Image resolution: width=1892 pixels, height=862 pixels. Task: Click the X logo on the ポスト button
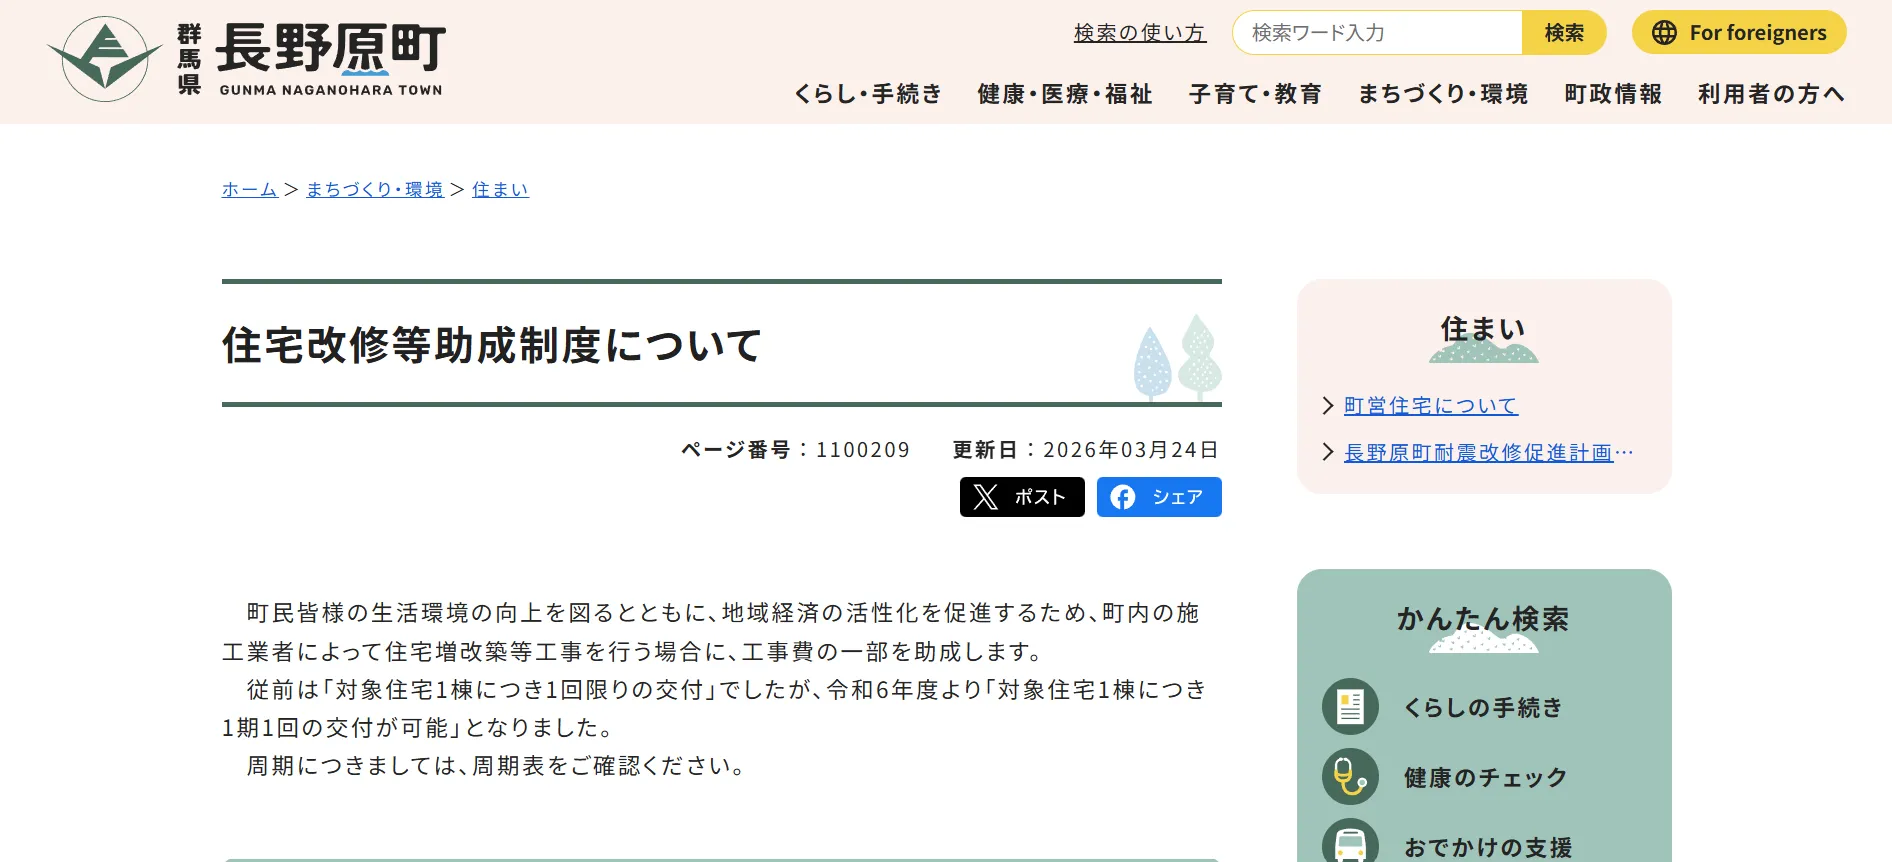986,497
